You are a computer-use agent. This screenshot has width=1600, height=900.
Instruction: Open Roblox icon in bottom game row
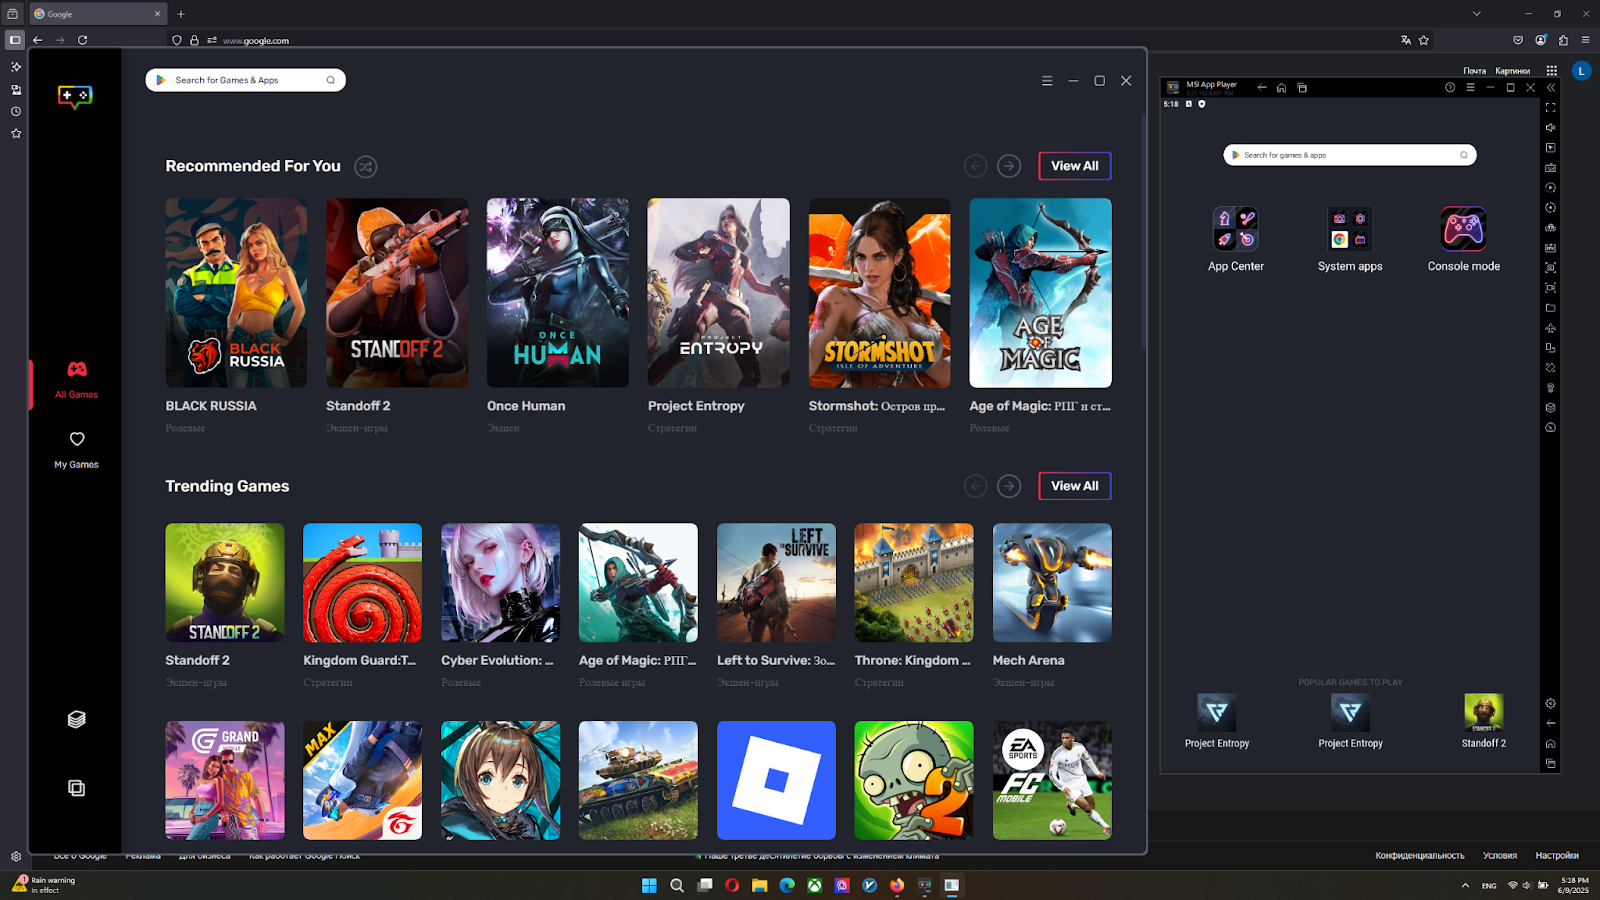click(x=776, y=780)
